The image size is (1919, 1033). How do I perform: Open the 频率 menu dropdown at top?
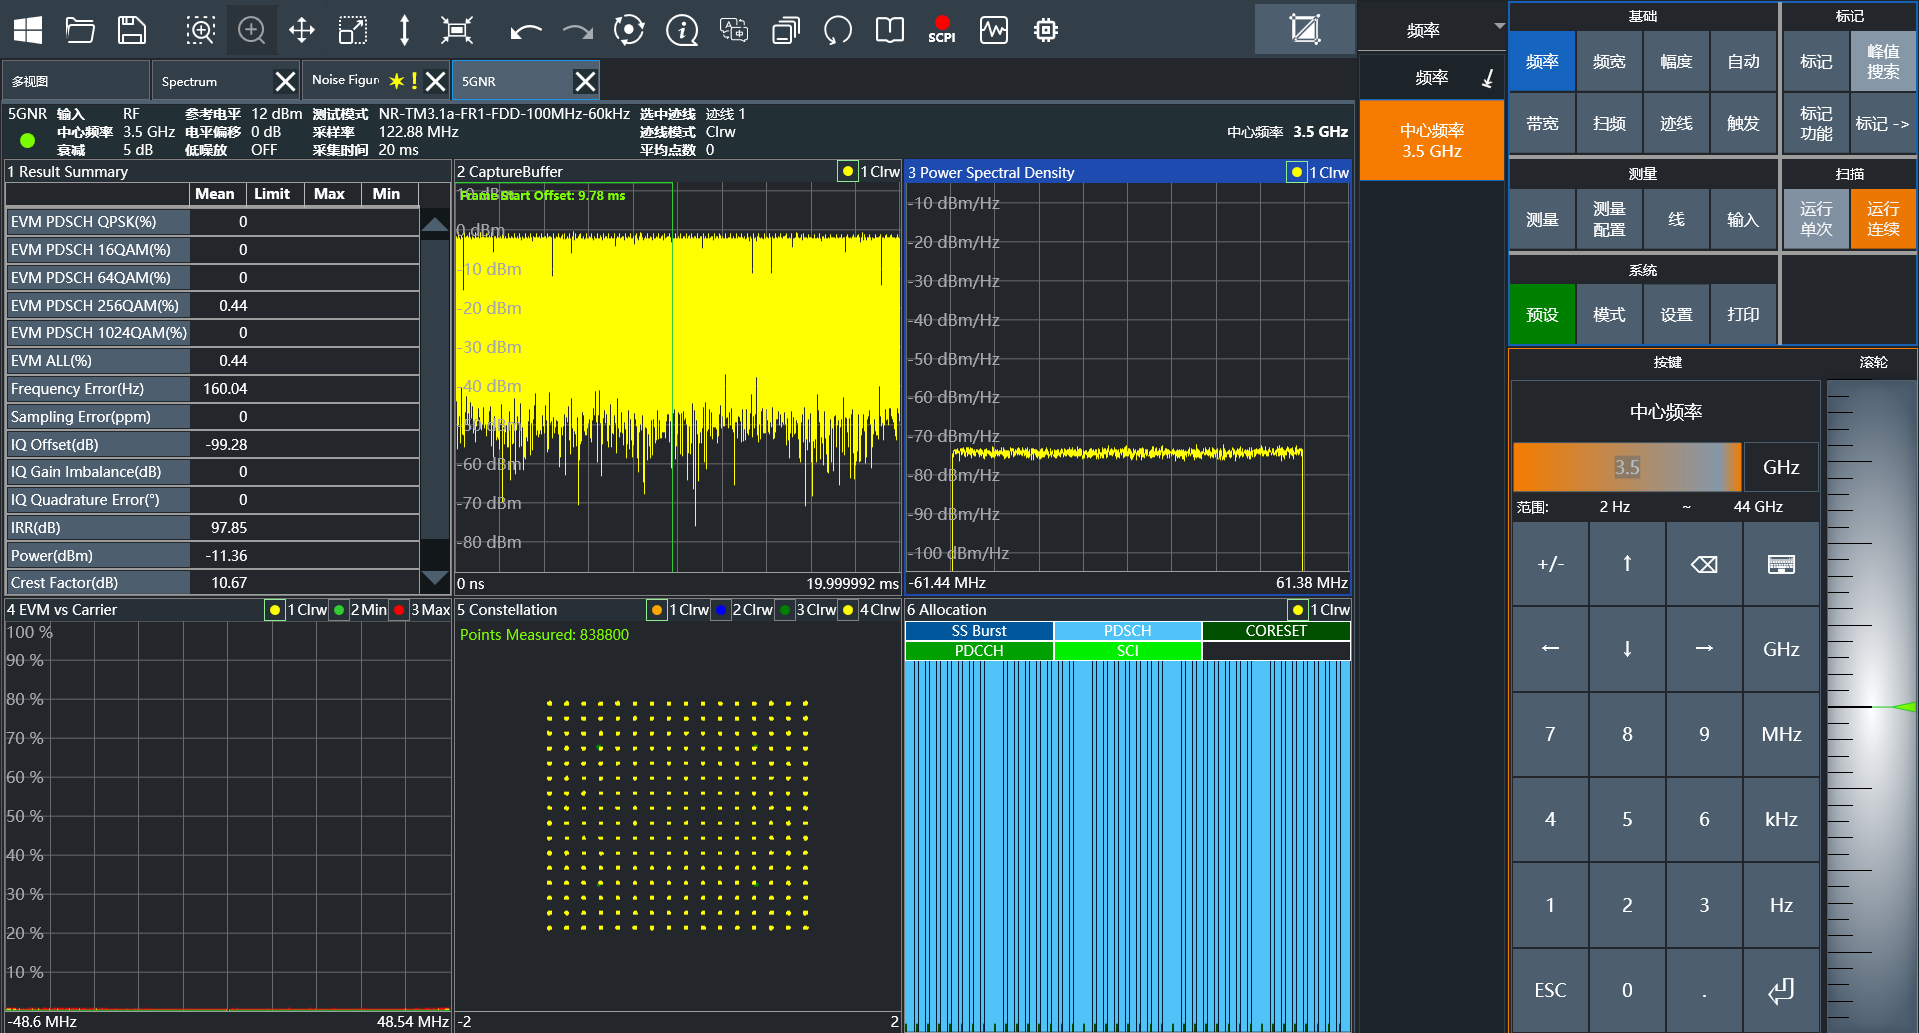(x=1432, y=29)
